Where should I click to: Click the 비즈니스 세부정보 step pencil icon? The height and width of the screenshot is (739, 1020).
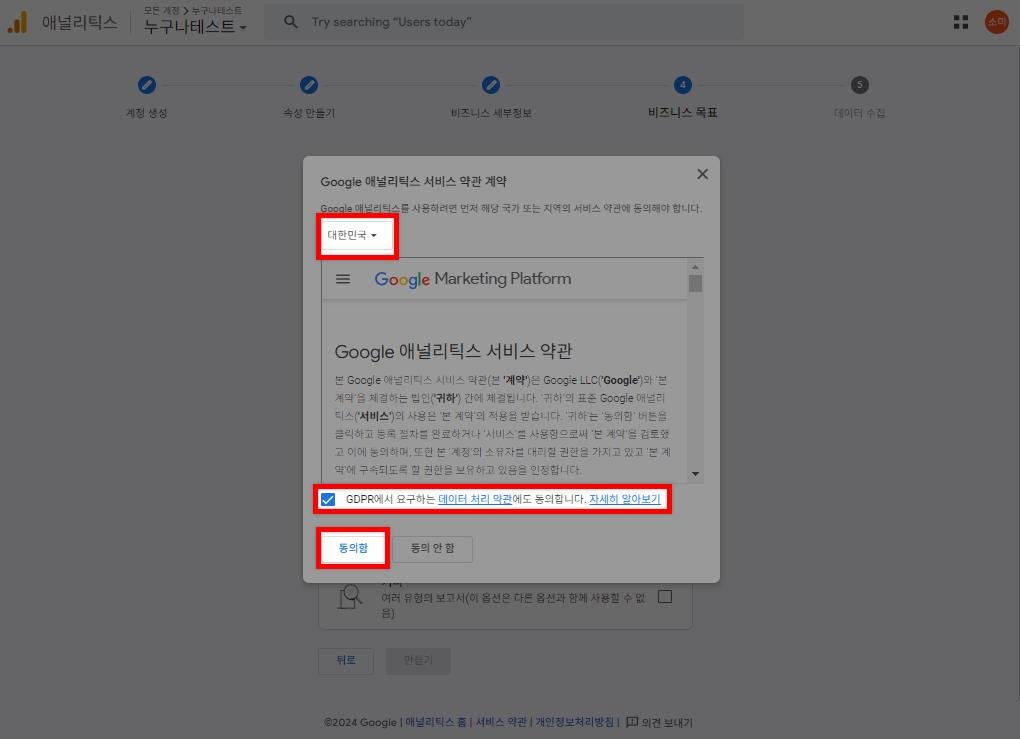(x=491, y=85)
